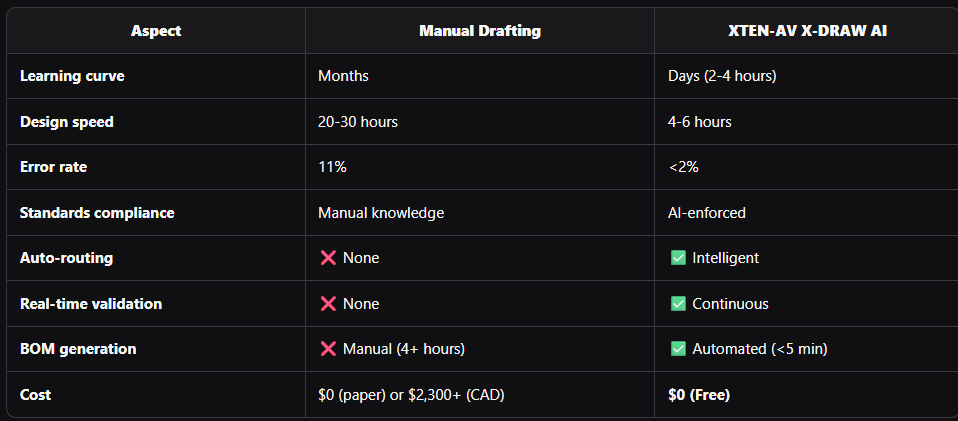Click the green checkmark by Automated (<5 min)

678,349
